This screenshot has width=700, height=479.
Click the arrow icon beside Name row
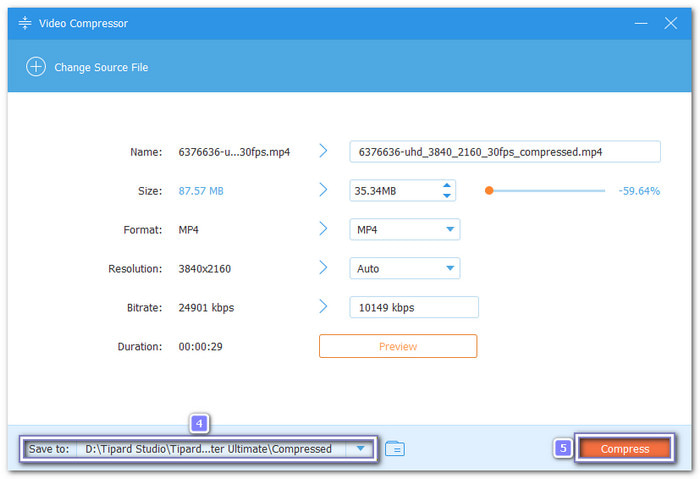pyautogui.click(x=323, y=151)
